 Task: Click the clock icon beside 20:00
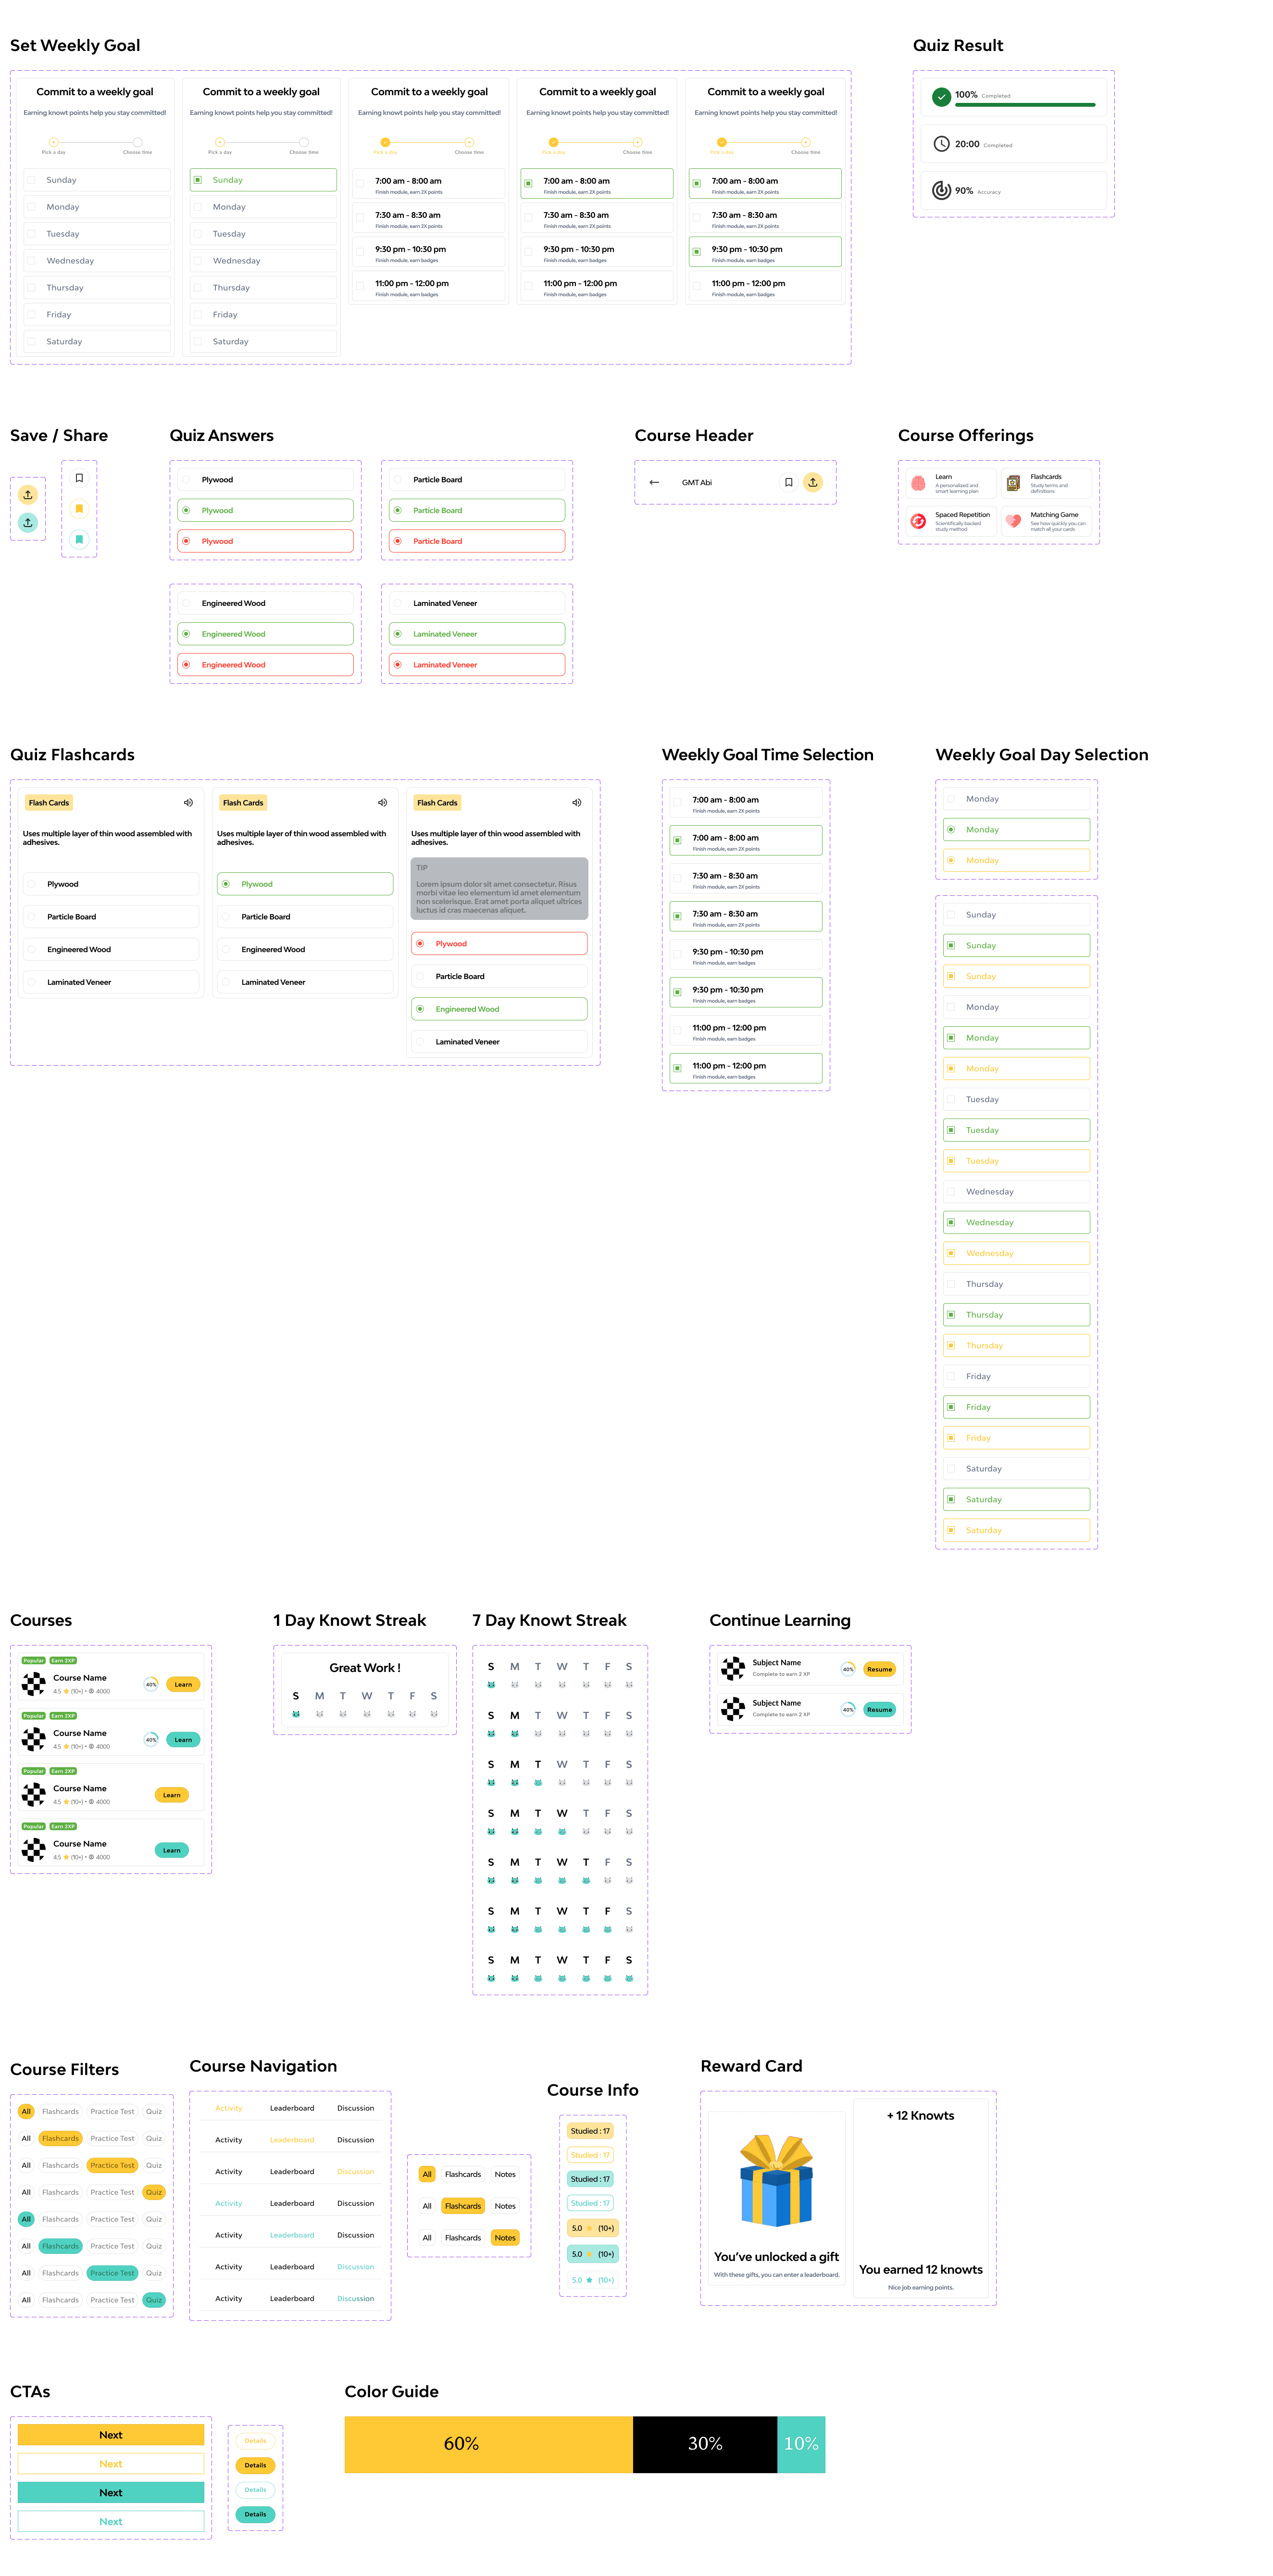pyautogui.click(x=941, y=144)
